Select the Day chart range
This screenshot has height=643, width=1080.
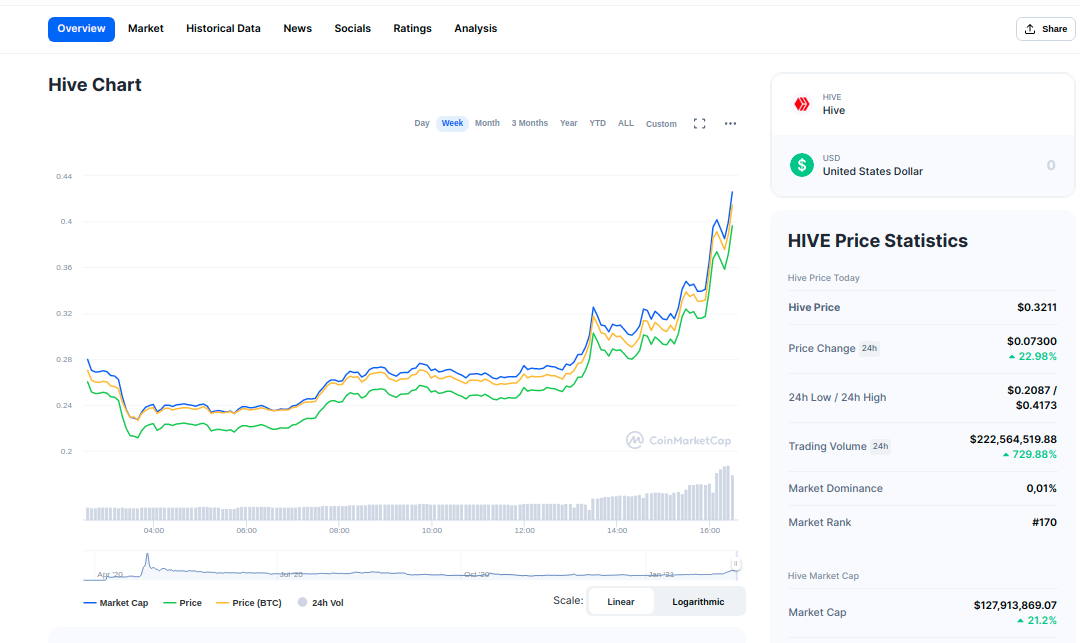tap(422, 123)
